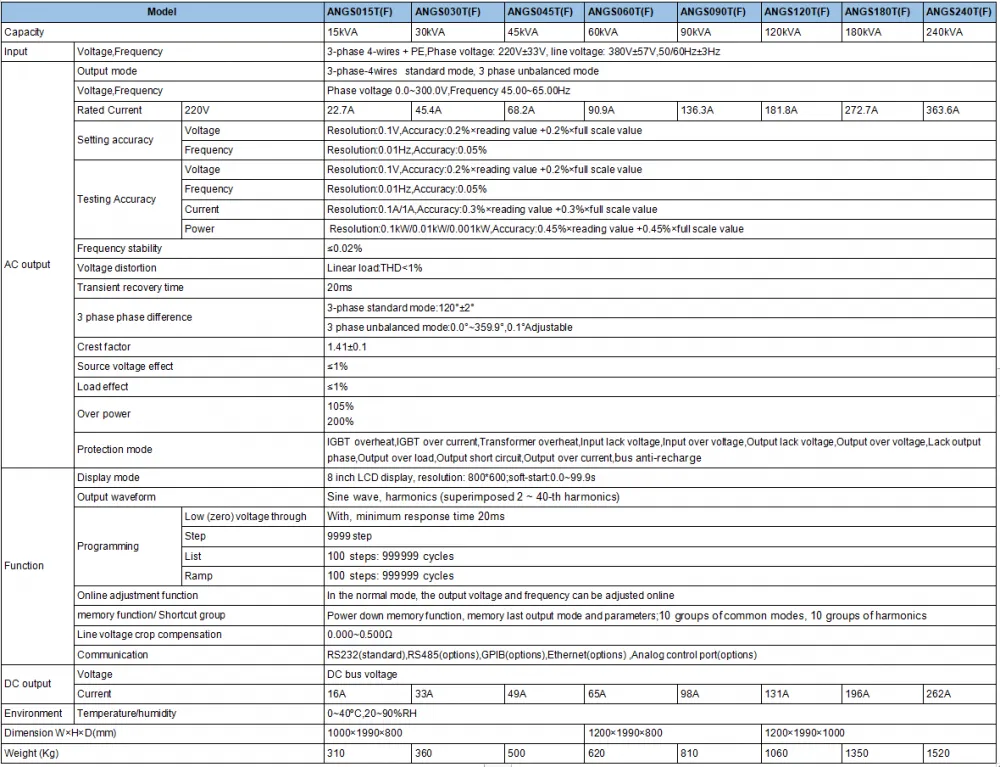The height and width of the screenshot is (767, 1000).
Task: Click the Protection mode description text
Action: coord(654,449)
